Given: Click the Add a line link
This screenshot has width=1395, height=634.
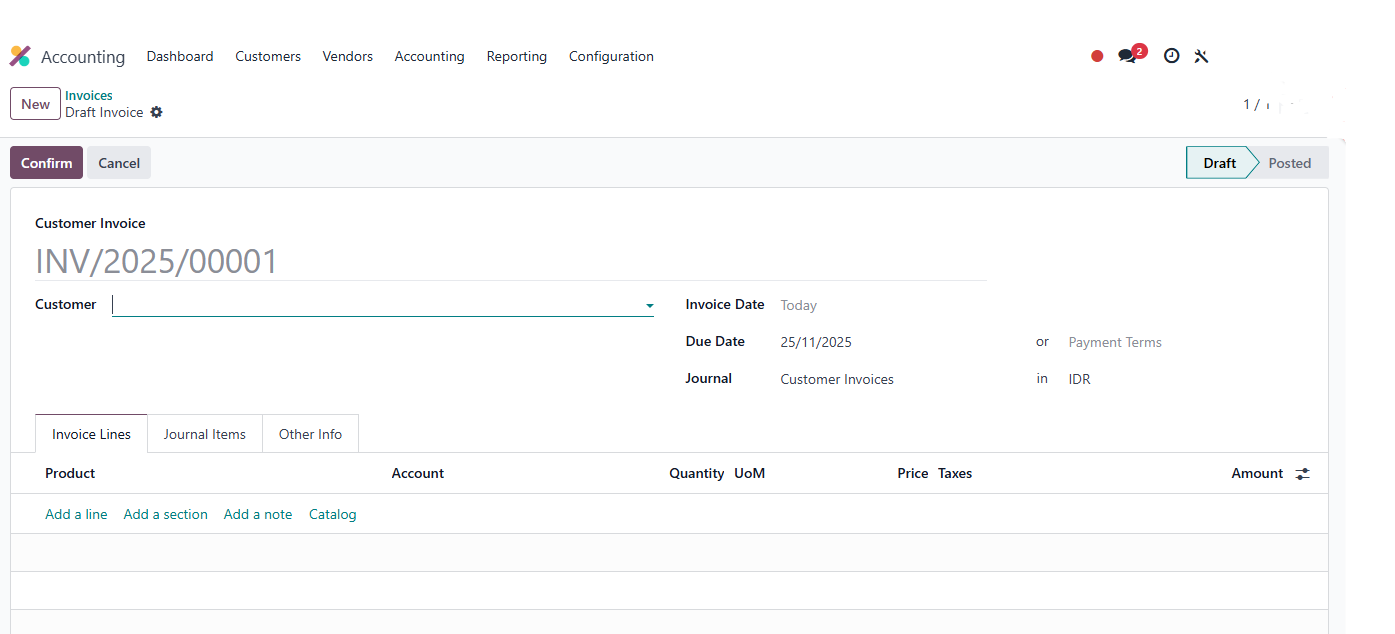Looking at the screenshot, I should pos(76,514).
